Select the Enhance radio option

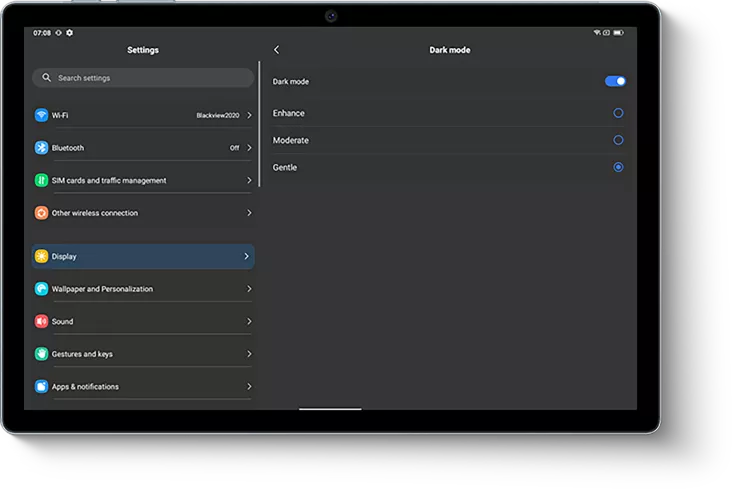618,113
